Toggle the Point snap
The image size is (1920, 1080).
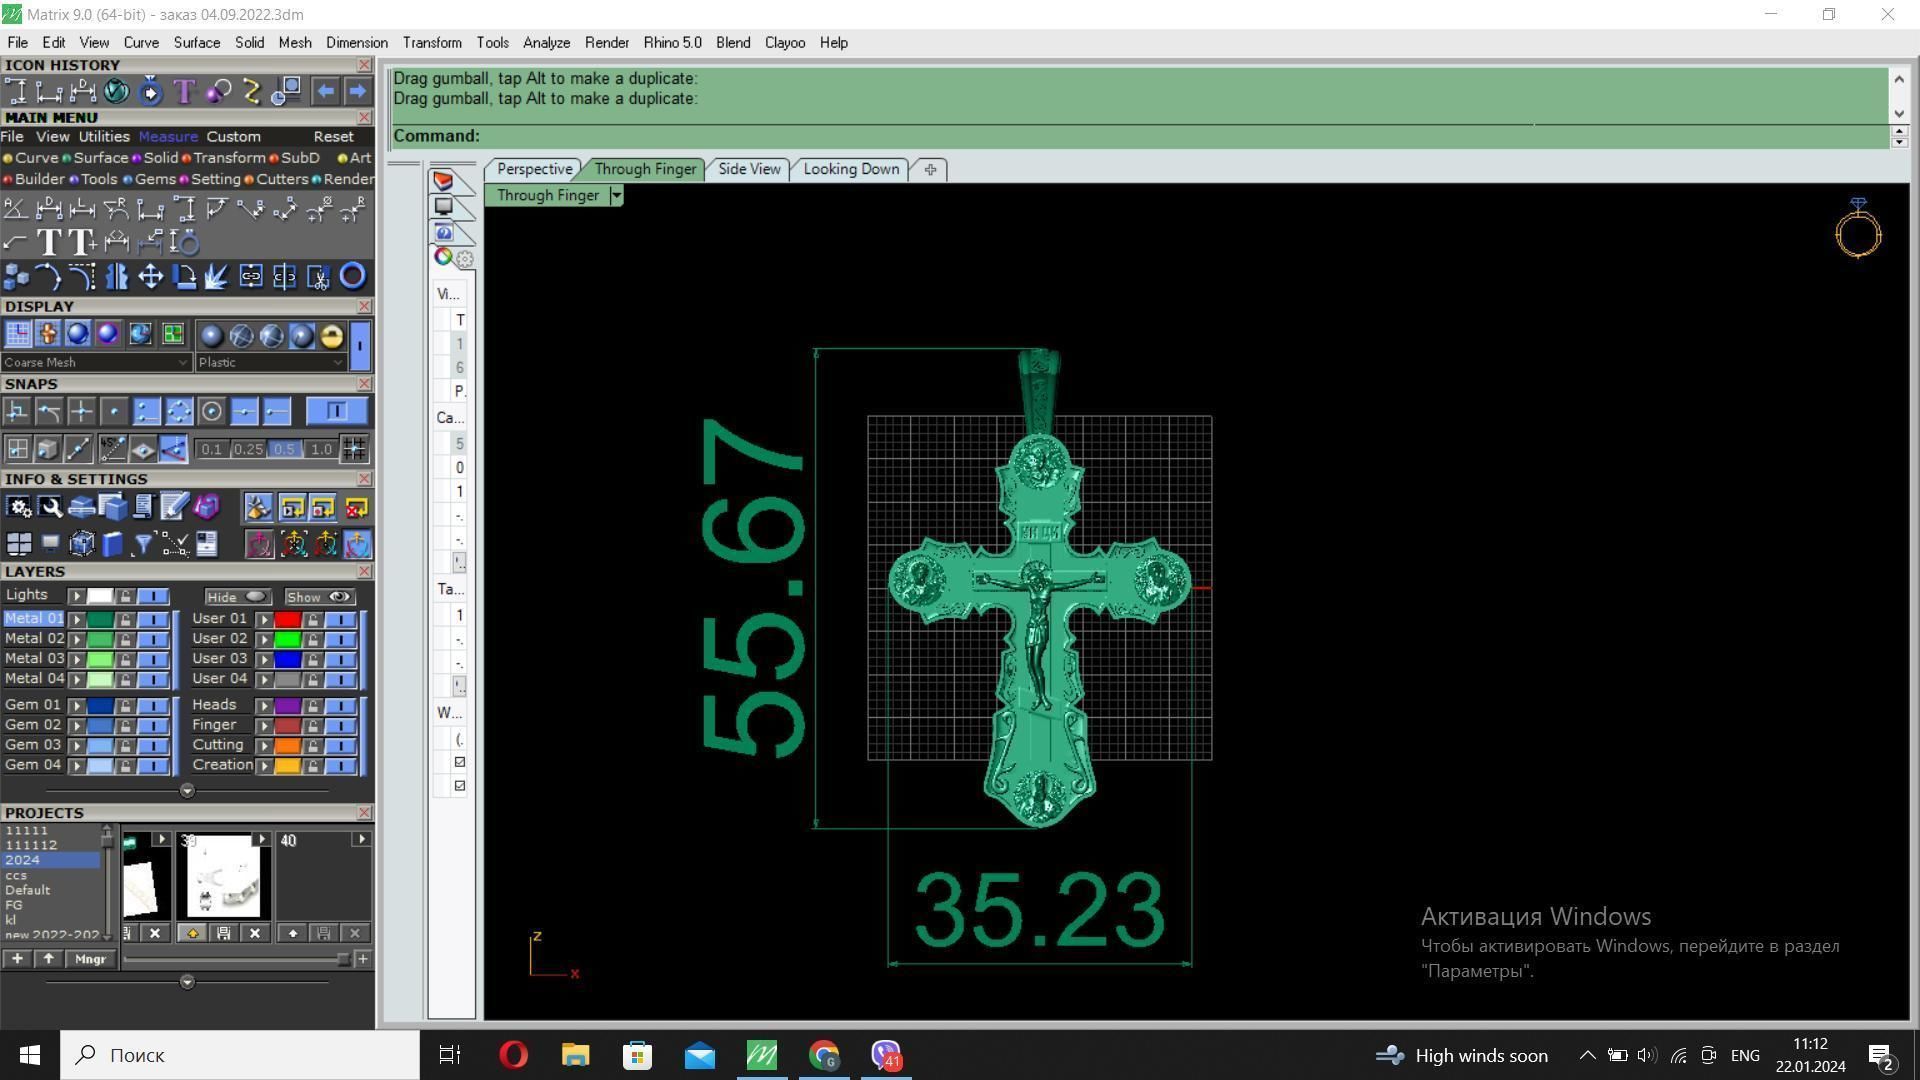(x=114, y=411)
